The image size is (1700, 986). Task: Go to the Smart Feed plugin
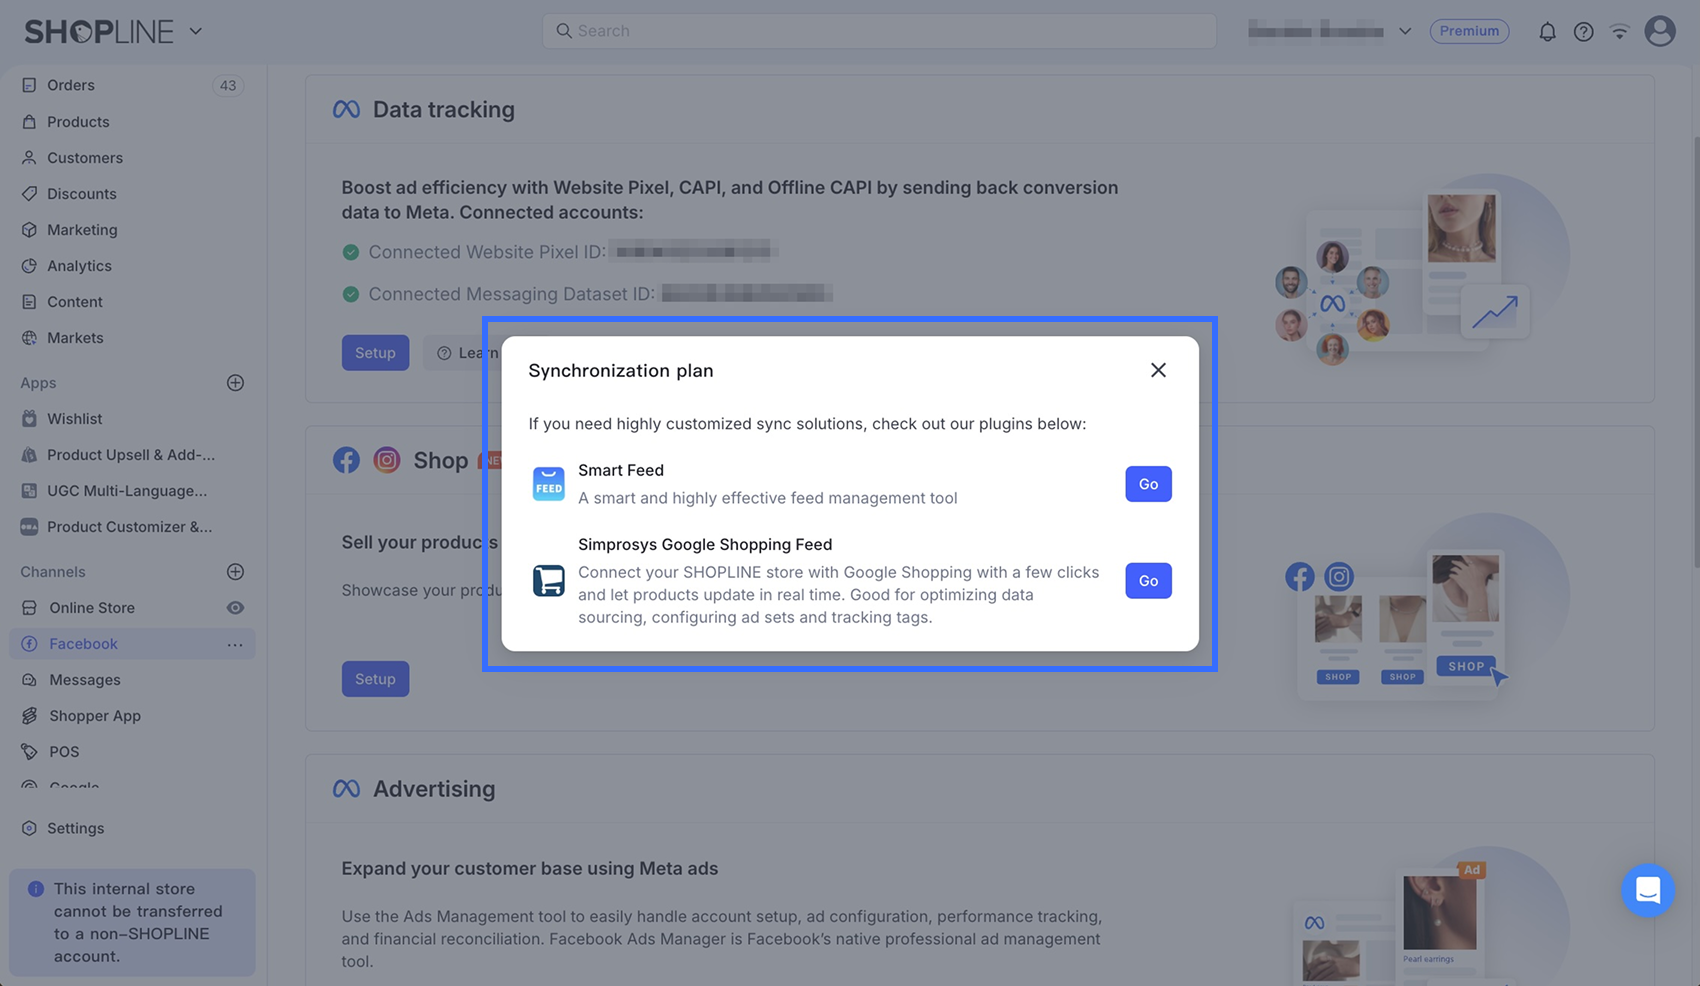[1148, 484]
